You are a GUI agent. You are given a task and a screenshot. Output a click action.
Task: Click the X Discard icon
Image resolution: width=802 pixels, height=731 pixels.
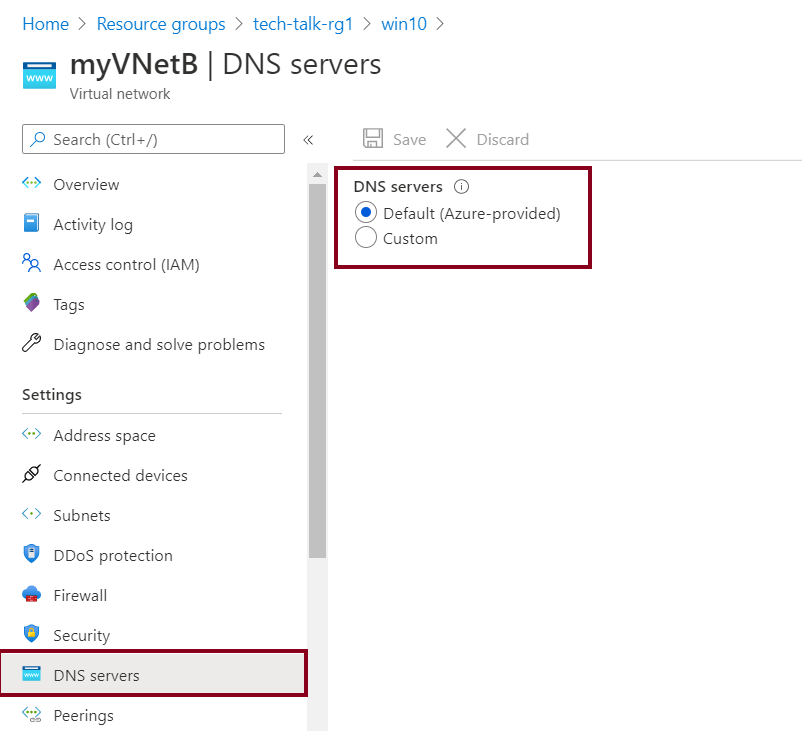(x=456, y=139)
